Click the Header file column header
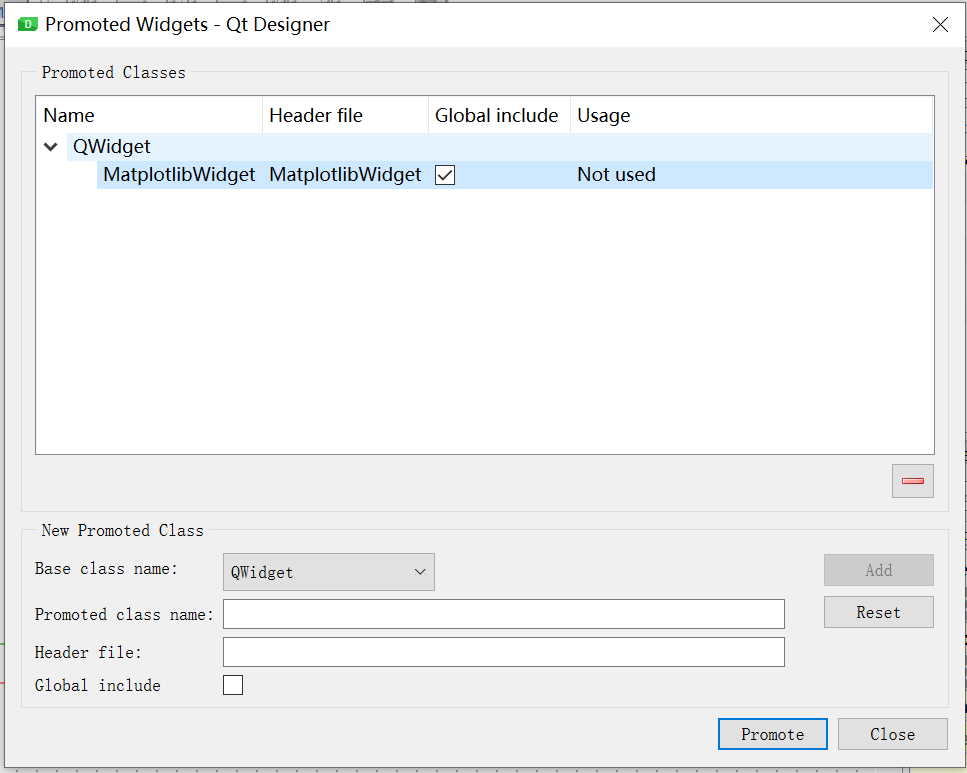Viewport: 967px width, 773px height. coord(346,115)
